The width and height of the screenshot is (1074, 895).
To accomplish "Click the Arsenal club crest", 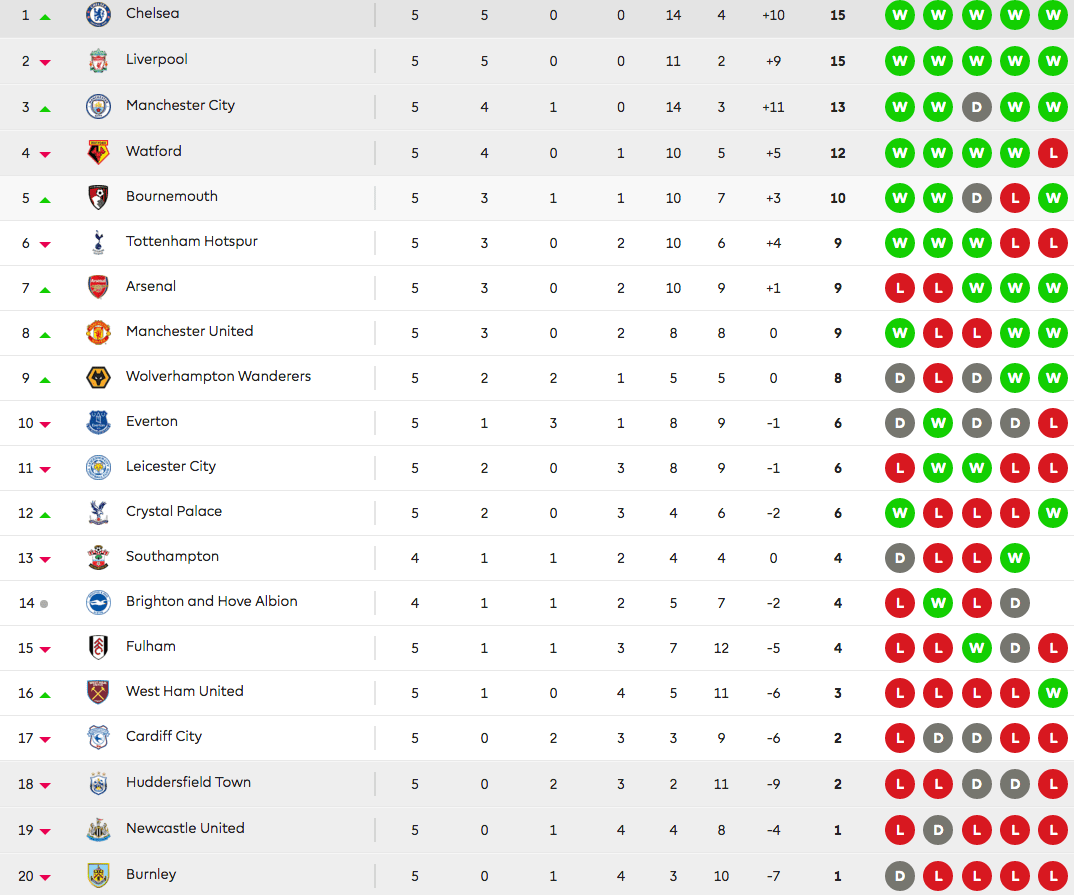I will point(97,286).
